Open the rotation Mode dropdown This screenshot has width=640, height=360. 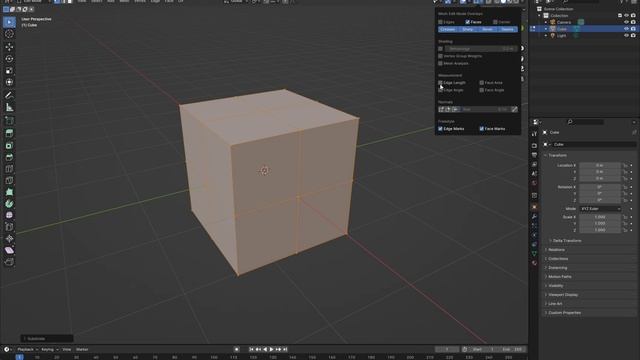point(600,209)
